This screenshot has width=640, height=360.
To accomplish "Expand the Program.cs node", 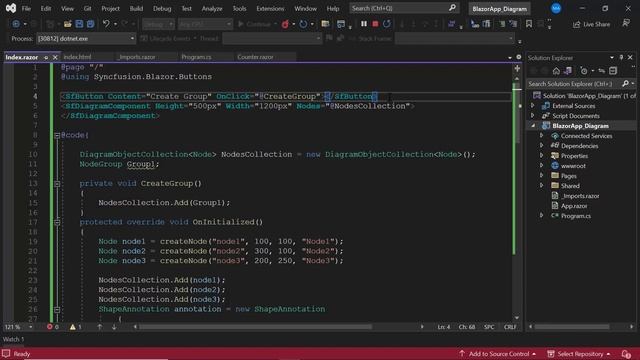I will tap(541, 216).
